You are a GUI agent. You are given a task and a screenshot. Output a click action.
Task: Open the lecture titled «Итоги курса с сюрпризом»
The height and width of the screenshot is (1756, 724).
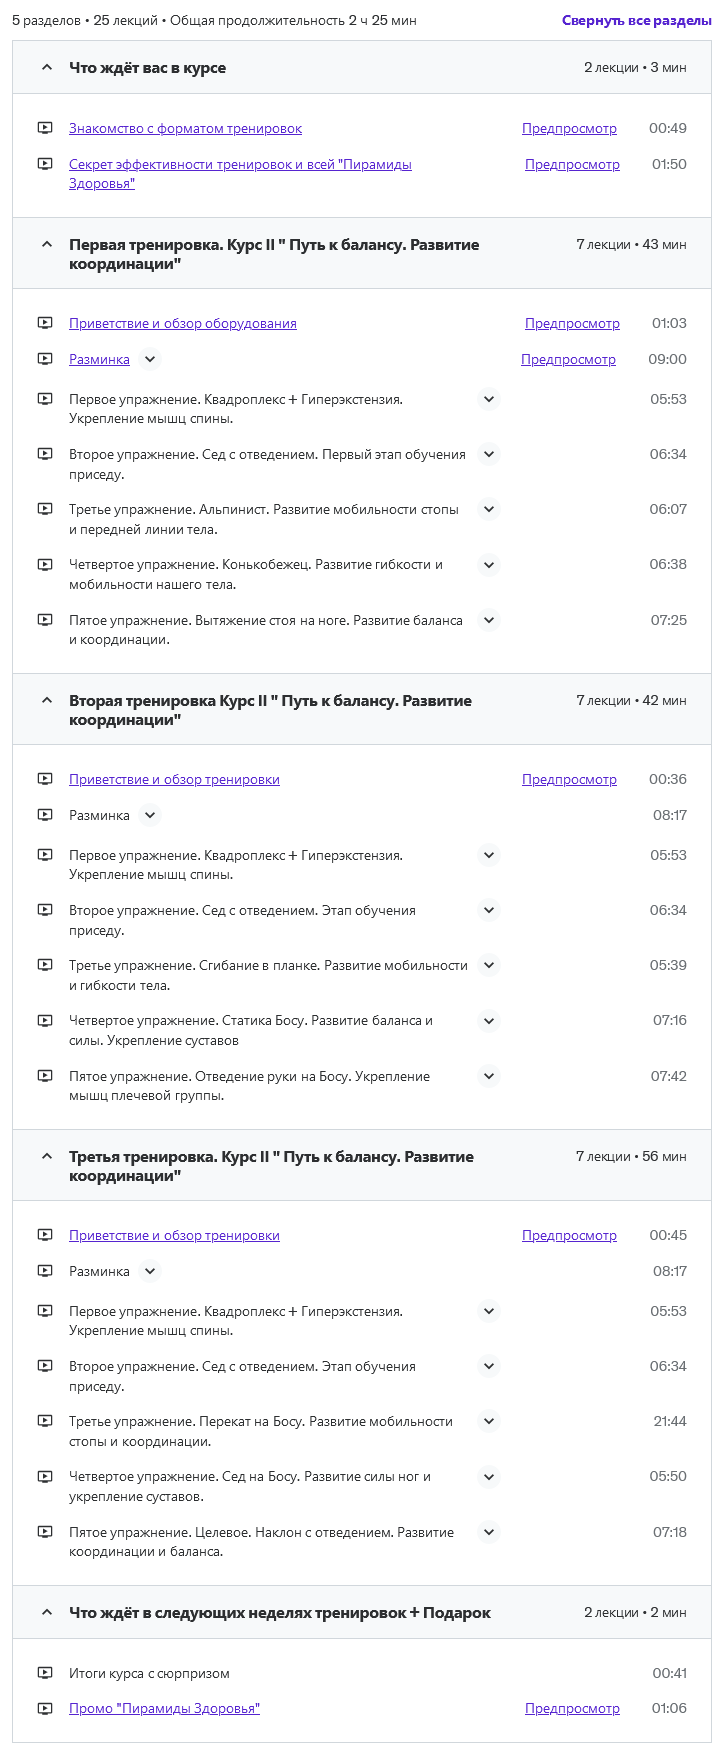tap(149, 1673)
